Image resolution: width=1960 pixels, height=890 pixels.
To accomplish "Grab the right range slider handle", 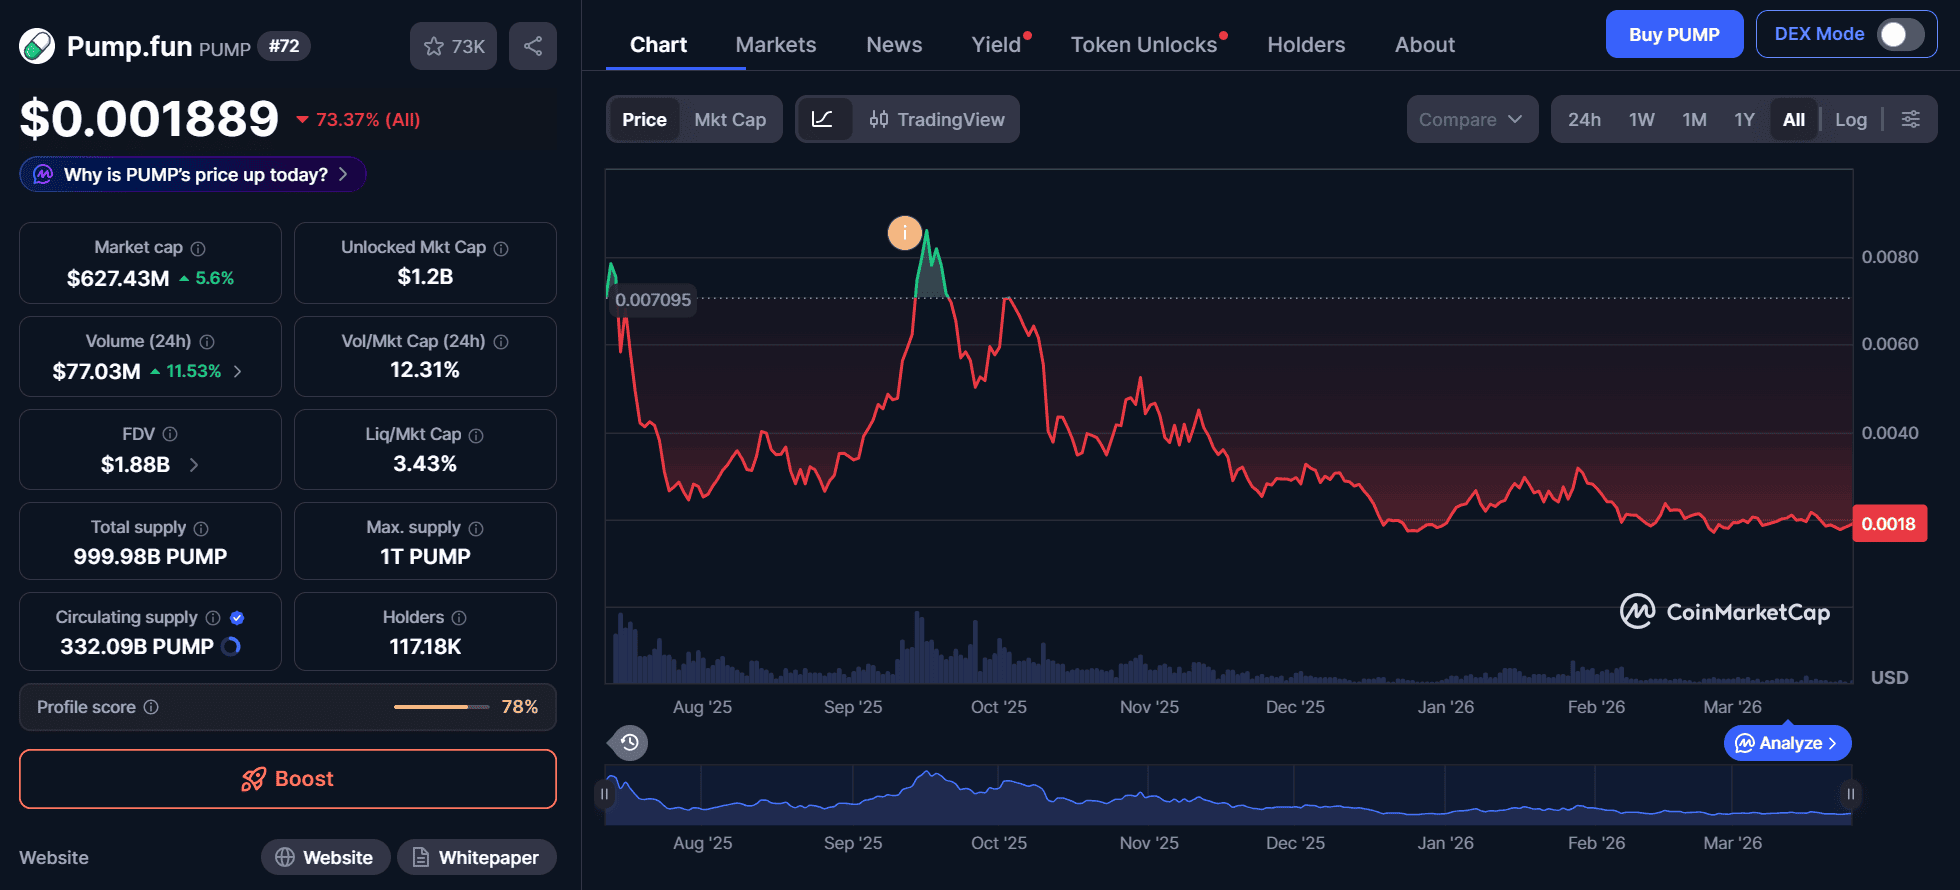I will click(x=1850, y=794).
